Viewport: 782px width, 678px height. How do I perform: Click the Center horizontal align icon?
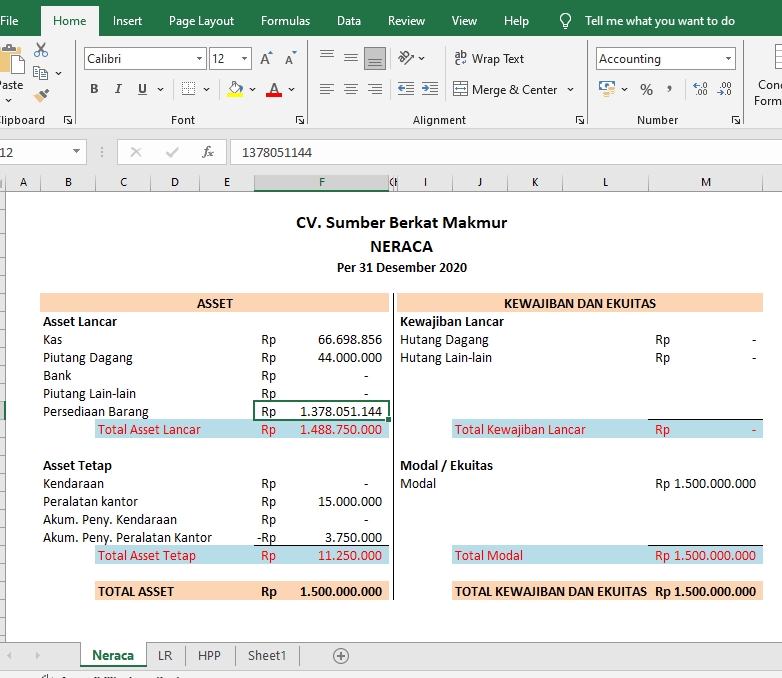pos(351,90)
